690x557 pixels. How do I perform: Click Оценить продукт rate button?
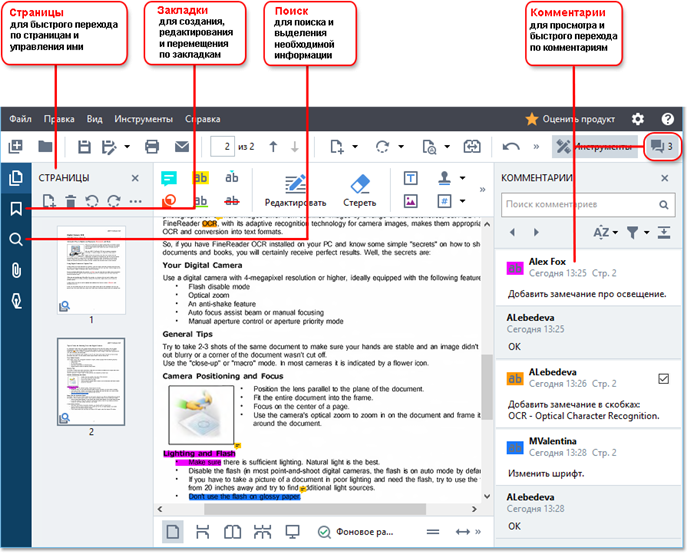pyautogui.click(x=570, y=119)
